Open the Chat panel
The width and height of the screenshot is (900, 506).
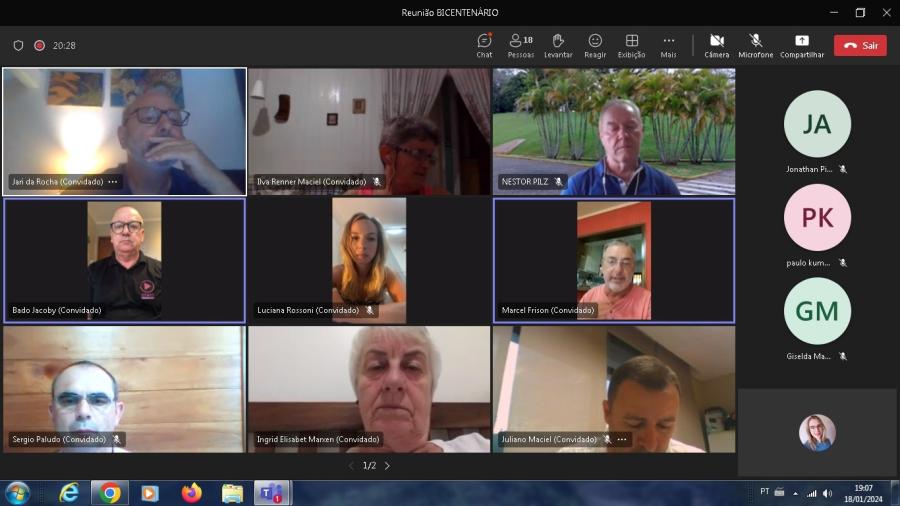(484, 45)
